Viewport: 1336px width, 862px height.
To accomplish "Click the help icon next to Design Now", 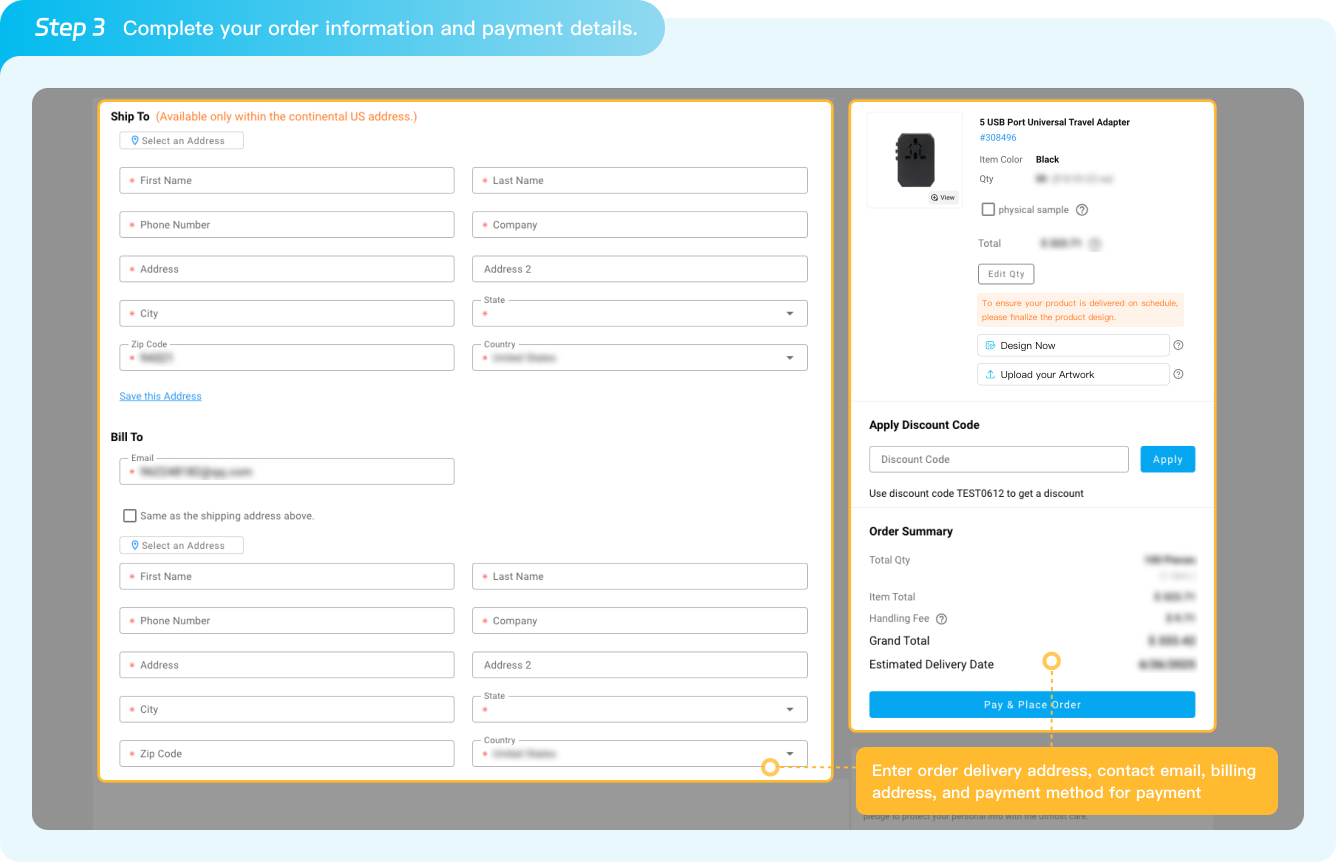I will point(1178,345).
